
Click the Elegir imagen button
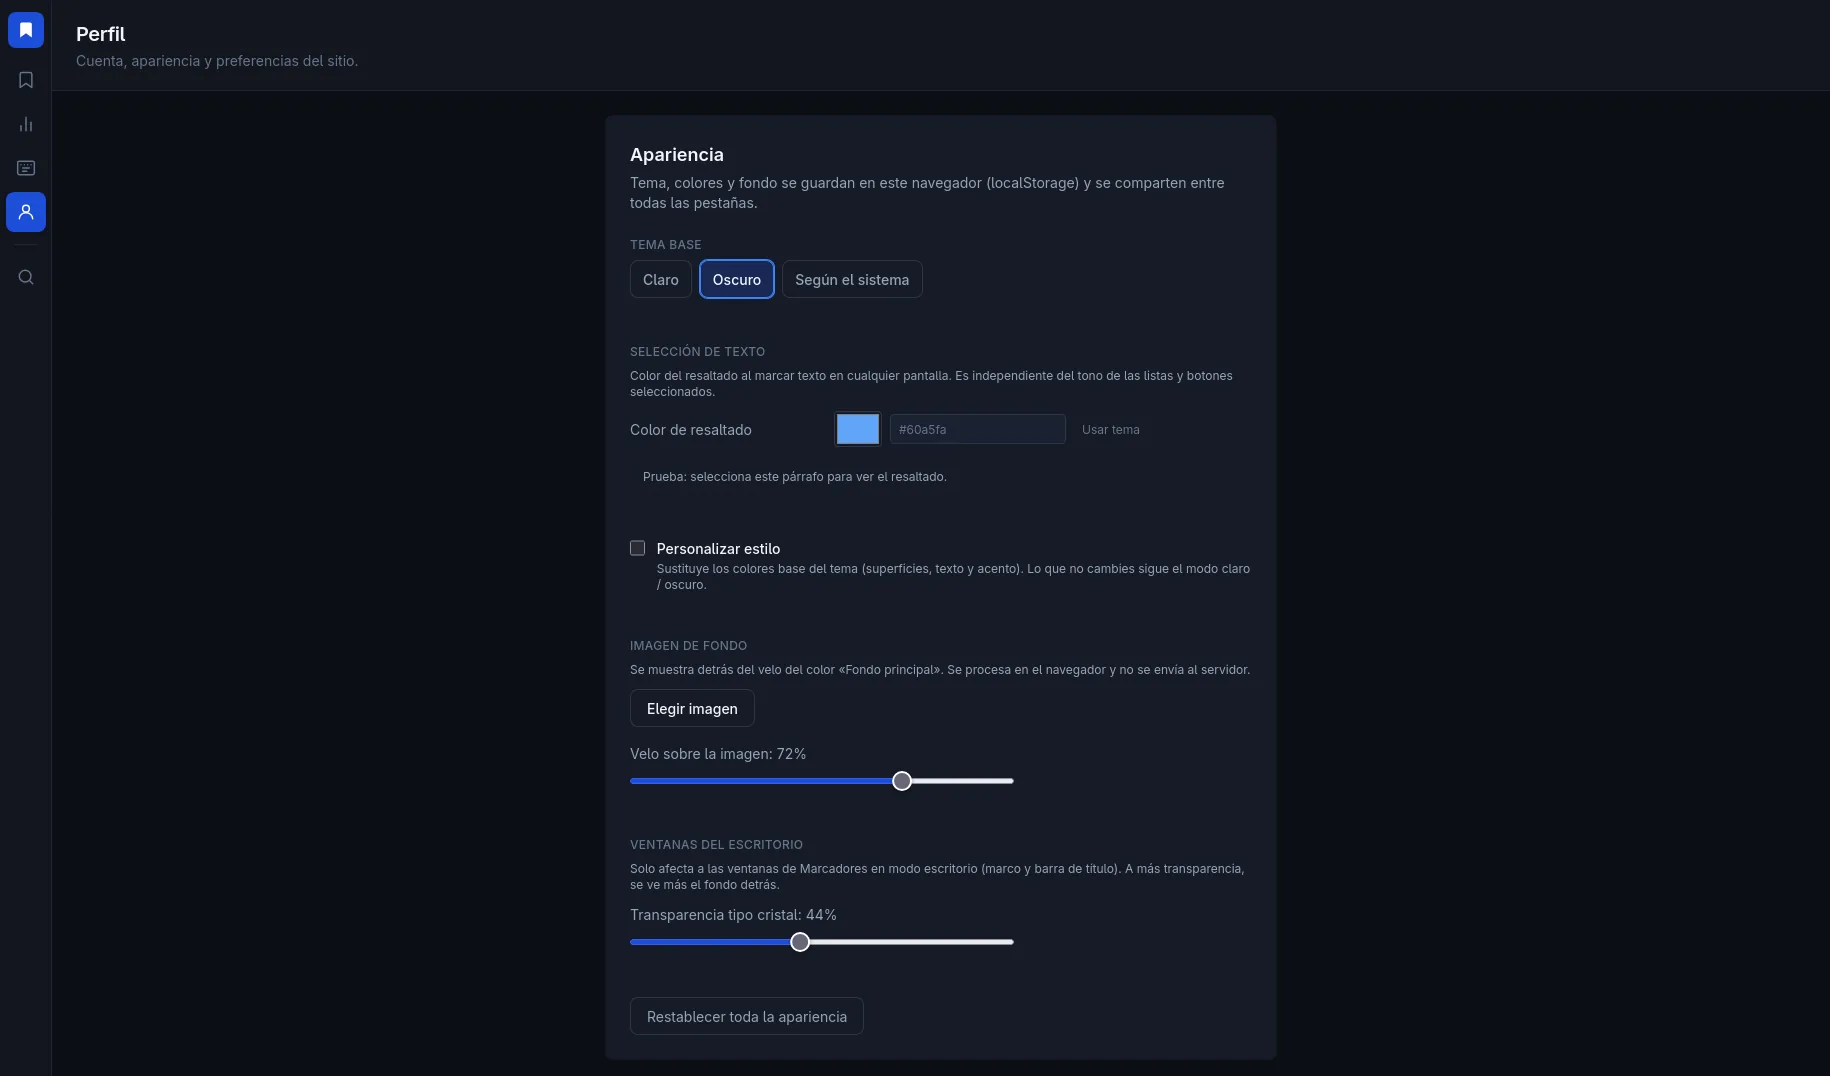[692, 708]
